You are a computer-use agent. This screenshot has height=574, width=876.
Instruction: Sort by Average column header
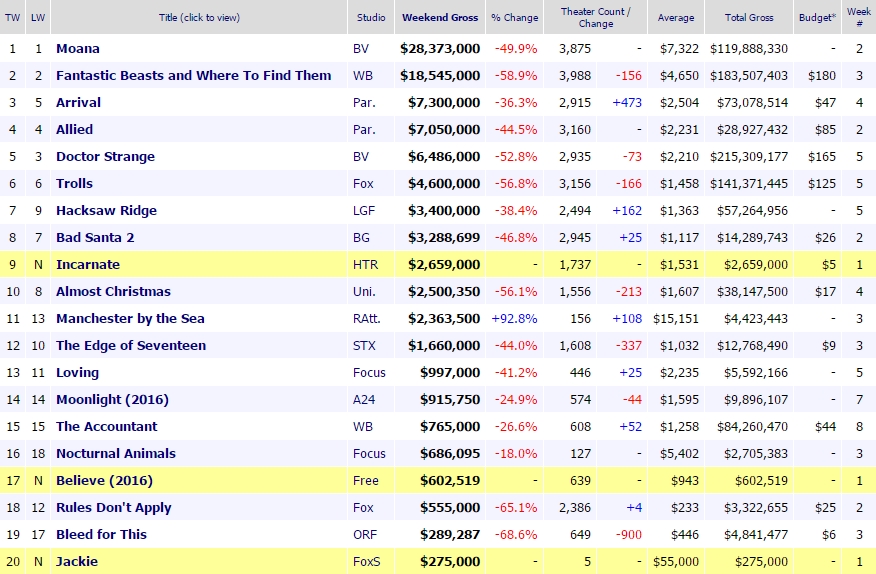[x=676, y=17]
